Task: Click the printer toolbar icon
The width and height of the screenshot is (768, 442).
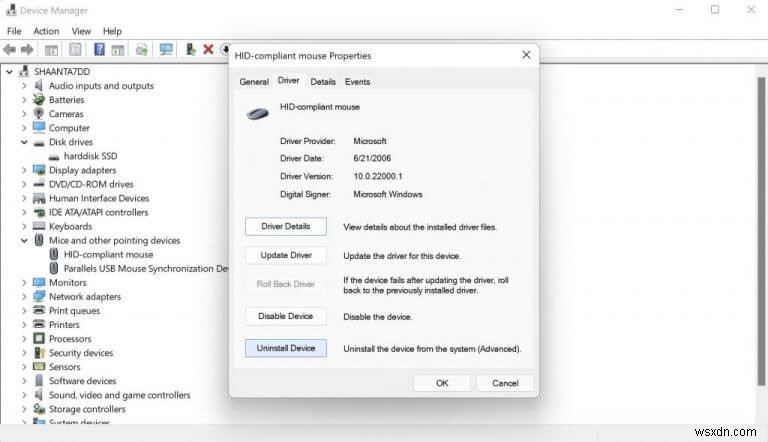Action: (x=142, y=49)
